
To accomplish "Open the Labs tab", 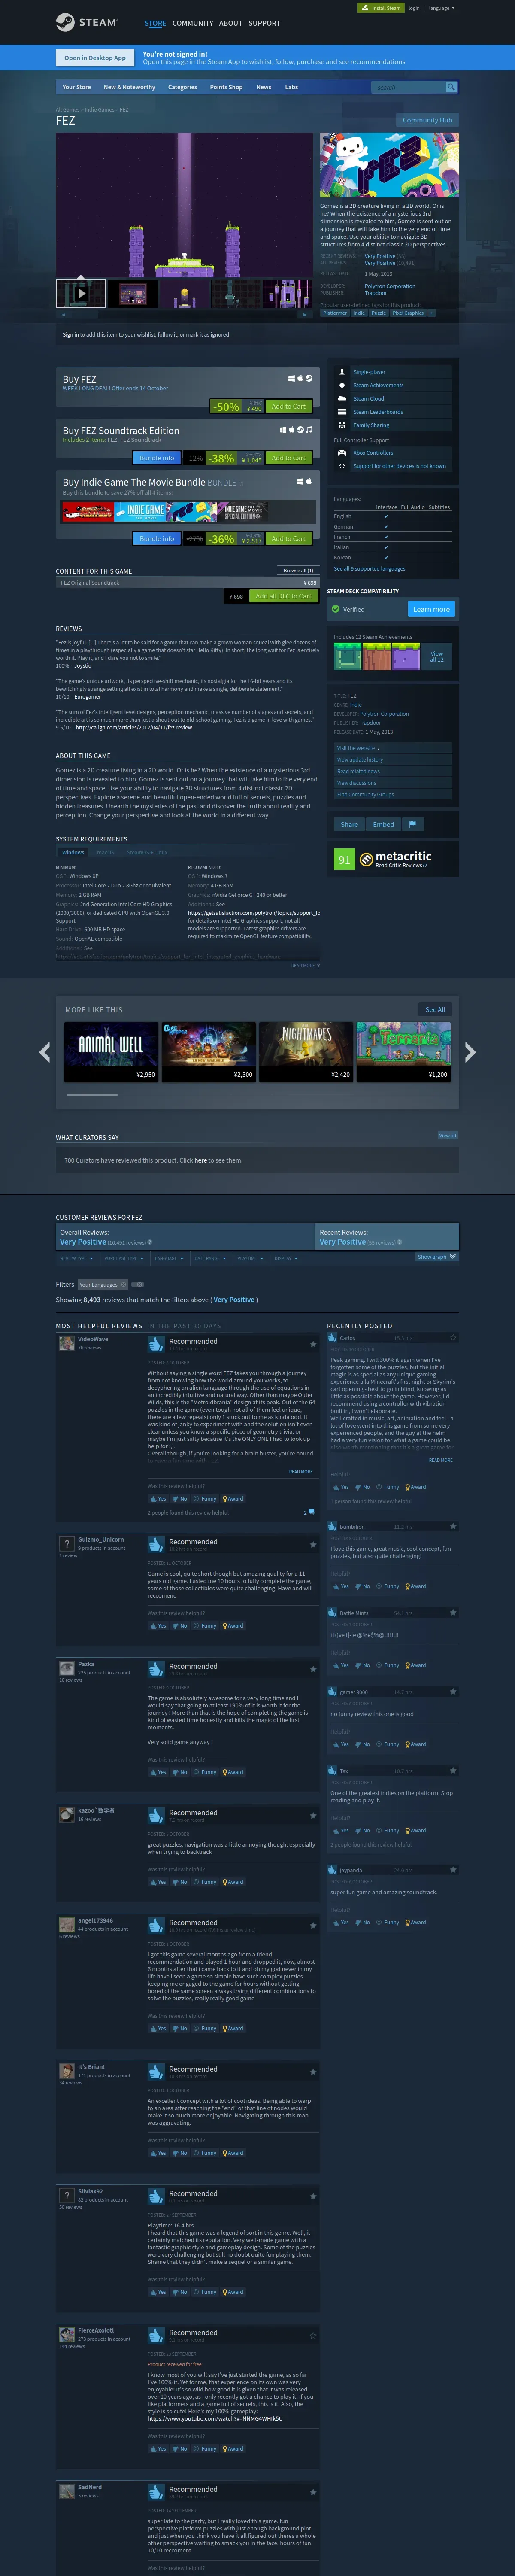I will point(291,87).
